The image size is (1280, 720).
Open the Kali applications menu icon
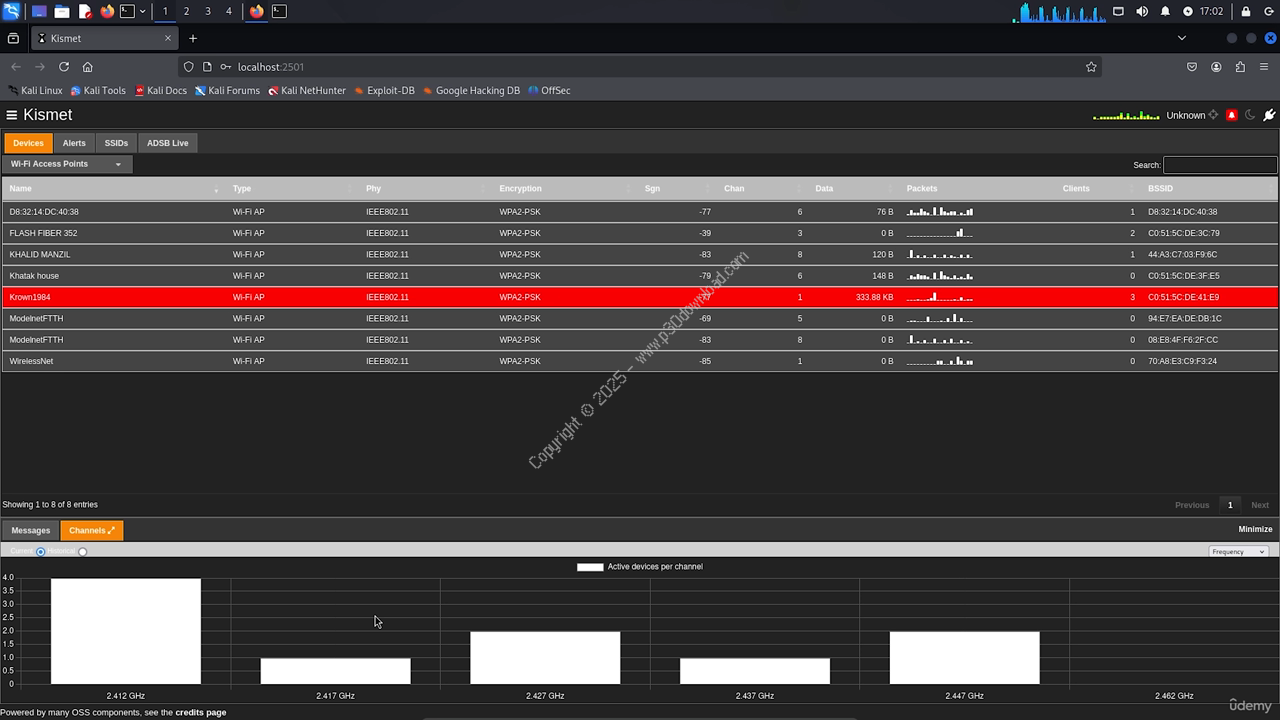(x=12, y=11)
